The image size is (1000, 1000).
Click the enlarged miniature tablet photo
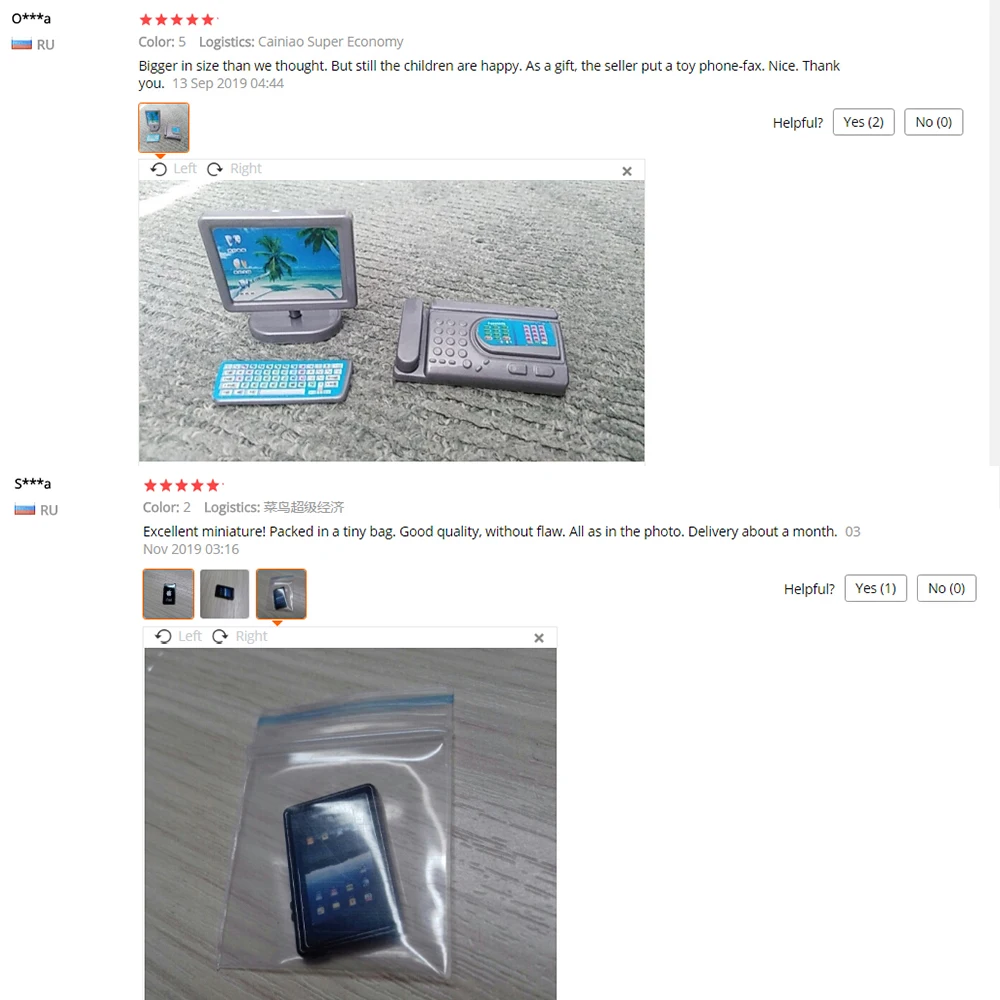click(x=350, y=824)
